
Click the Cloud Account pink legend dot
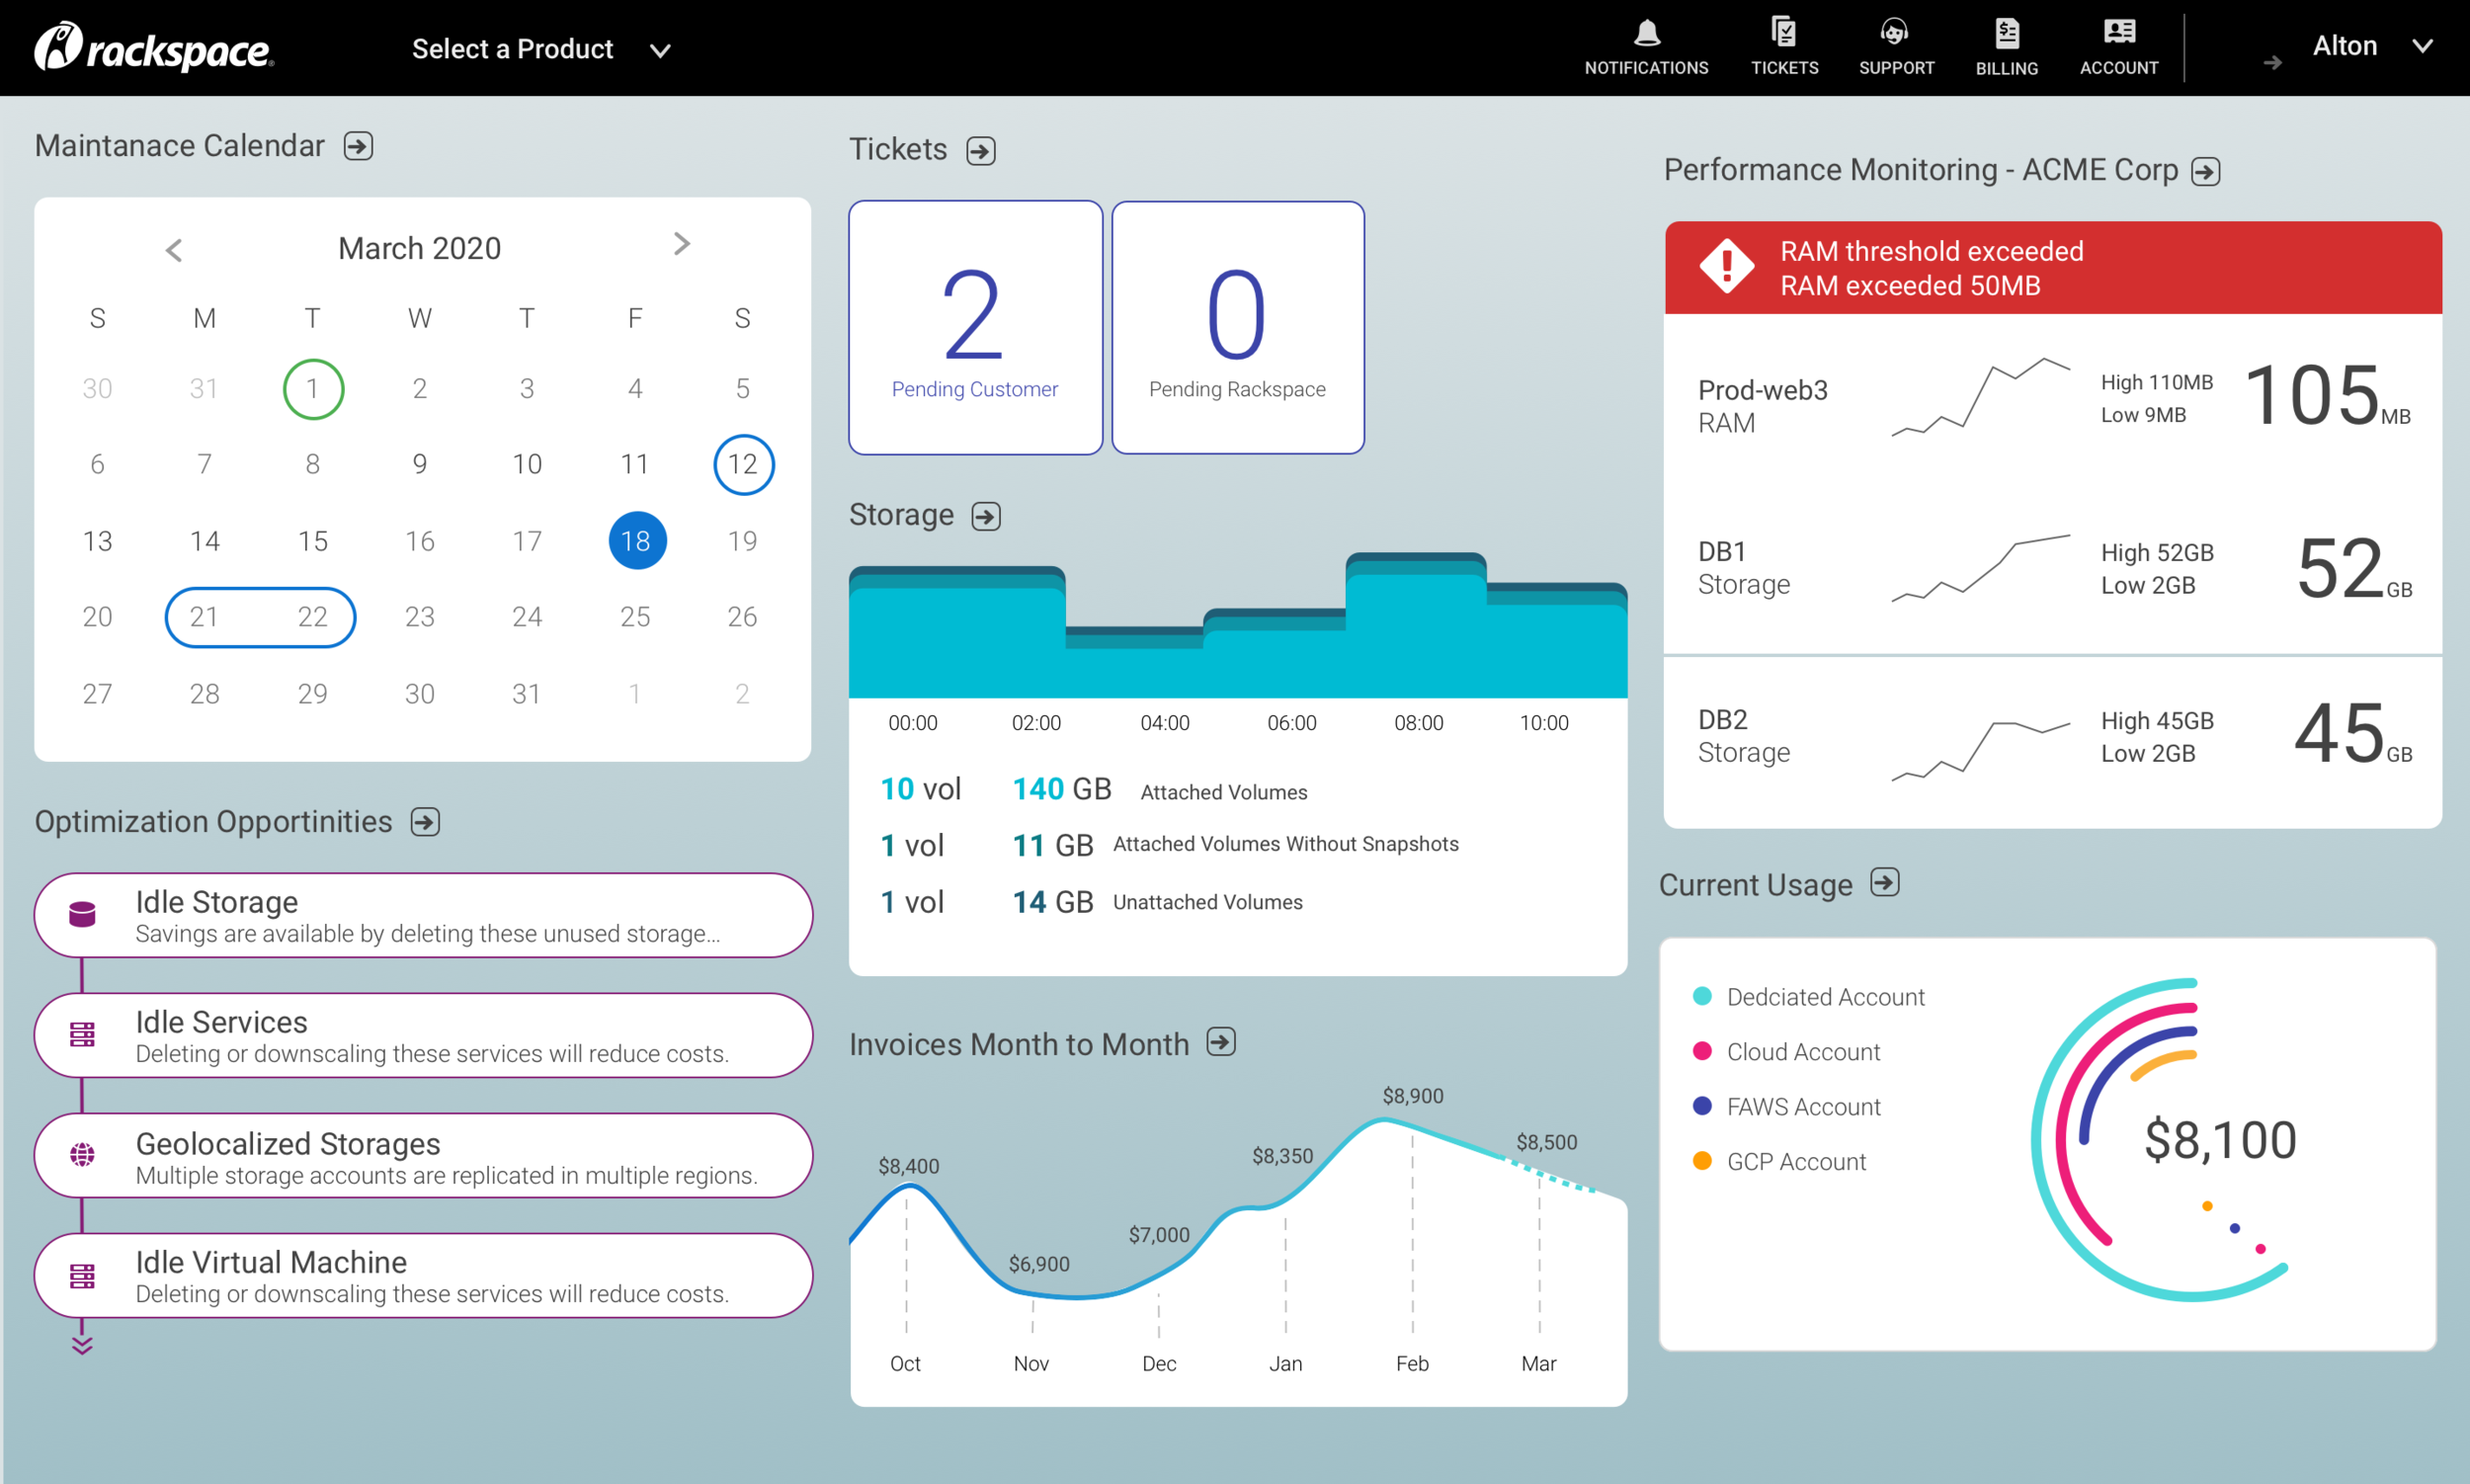coord(1702,1051)
